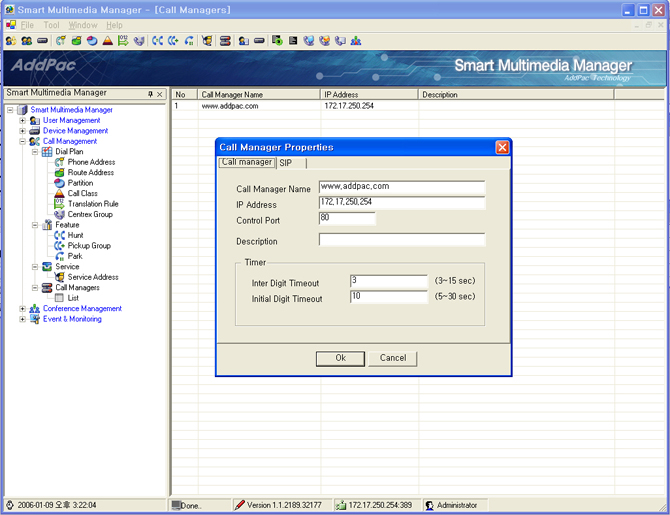Open Pickup Group under Feature
This screenshot has width=670, height=515.
pyautogui.click(x=88, y=246)
